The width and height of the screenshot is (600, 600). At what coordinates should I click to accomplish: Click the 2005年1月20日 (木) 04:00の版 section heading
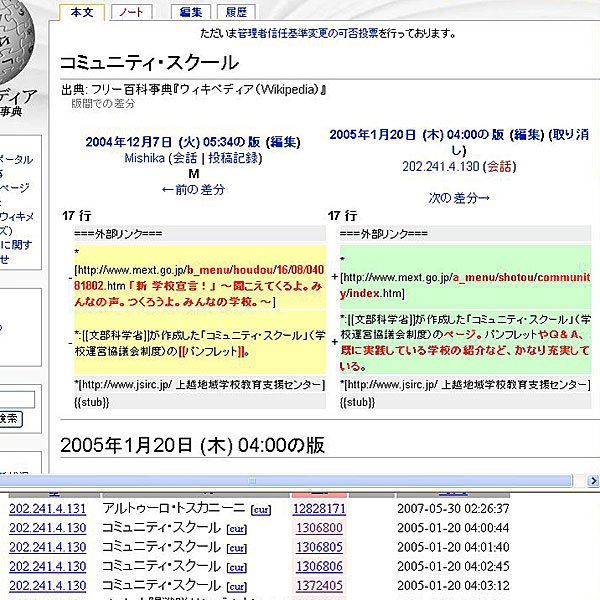point(192,445)
